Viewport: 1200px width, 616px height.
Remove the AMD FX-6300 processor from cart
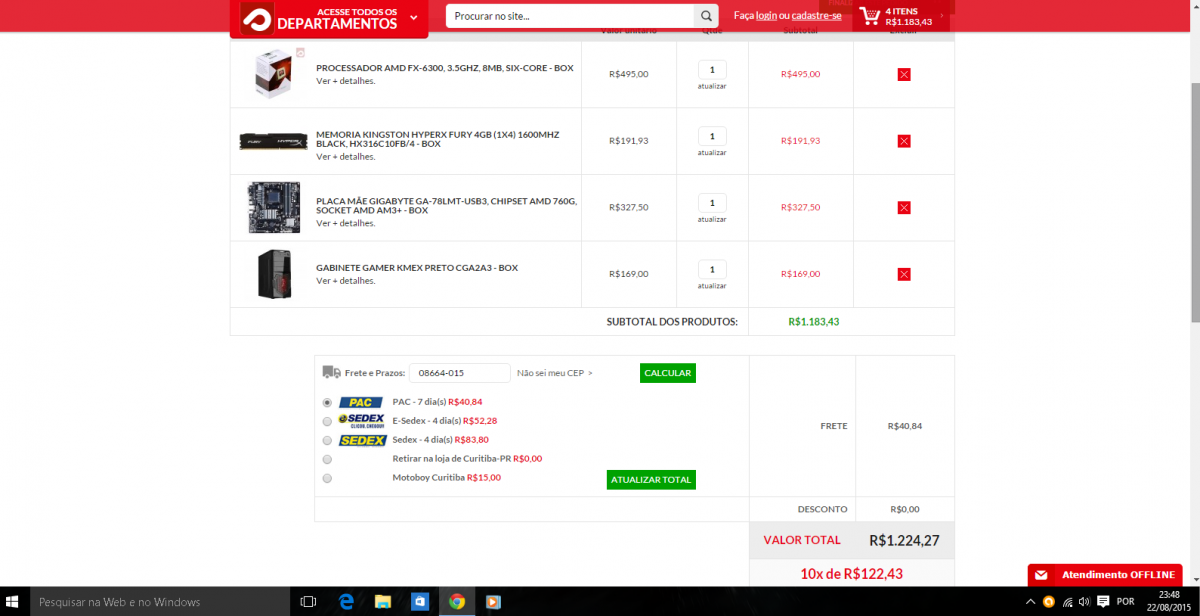point(904,74)
